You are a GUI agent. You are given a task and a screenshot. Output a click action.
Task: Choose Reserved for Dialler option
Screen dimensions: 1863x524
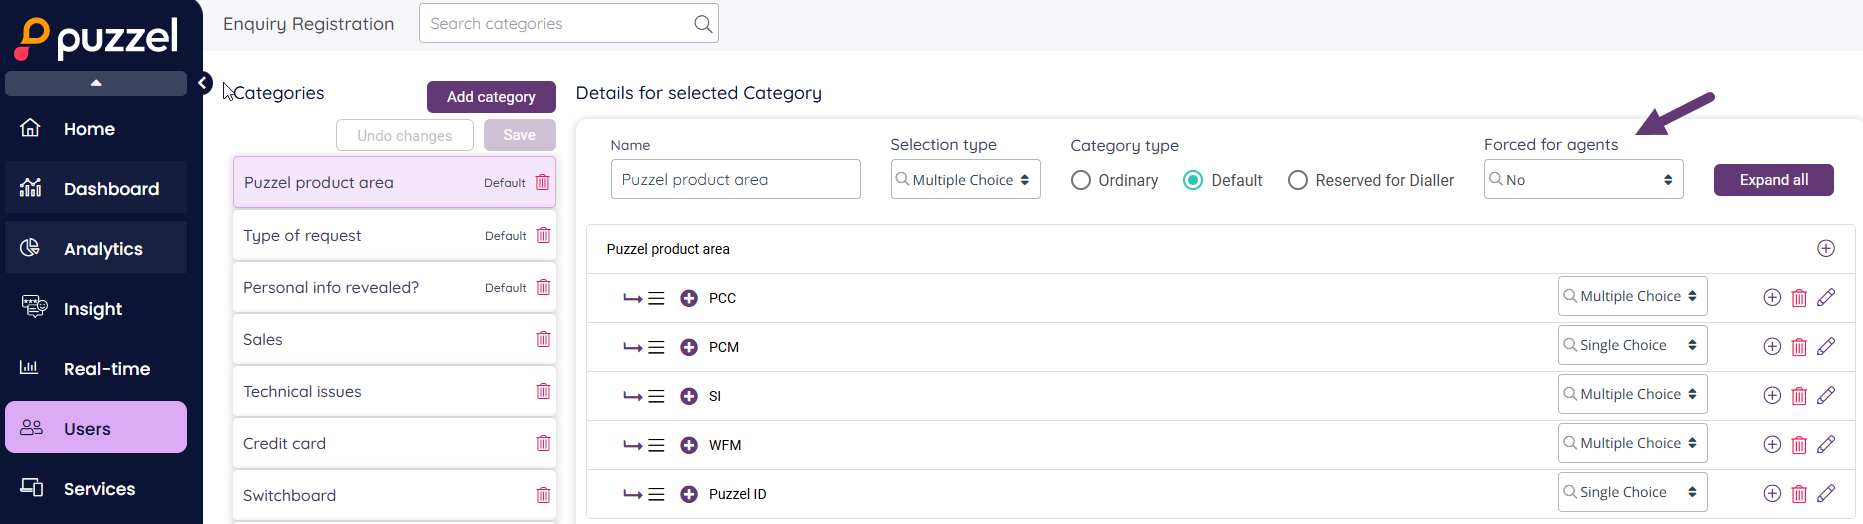coord(1298,180)
